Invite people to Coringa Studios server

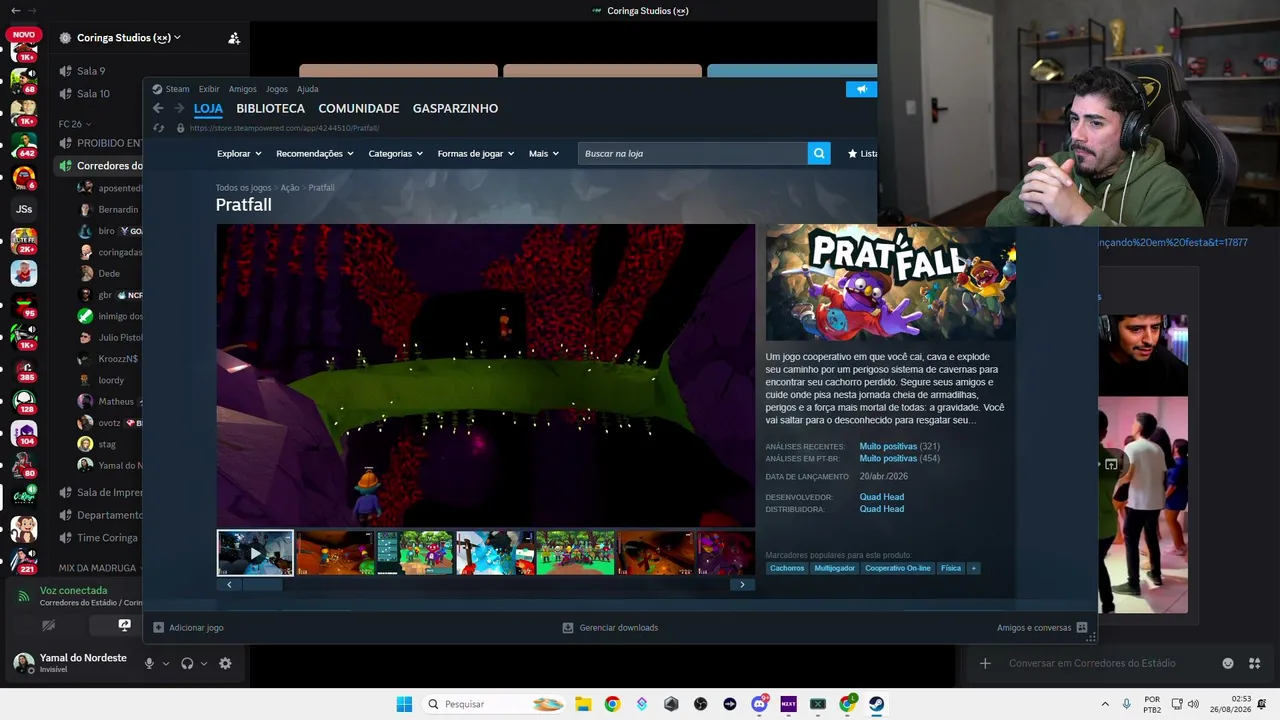[234, 38]
